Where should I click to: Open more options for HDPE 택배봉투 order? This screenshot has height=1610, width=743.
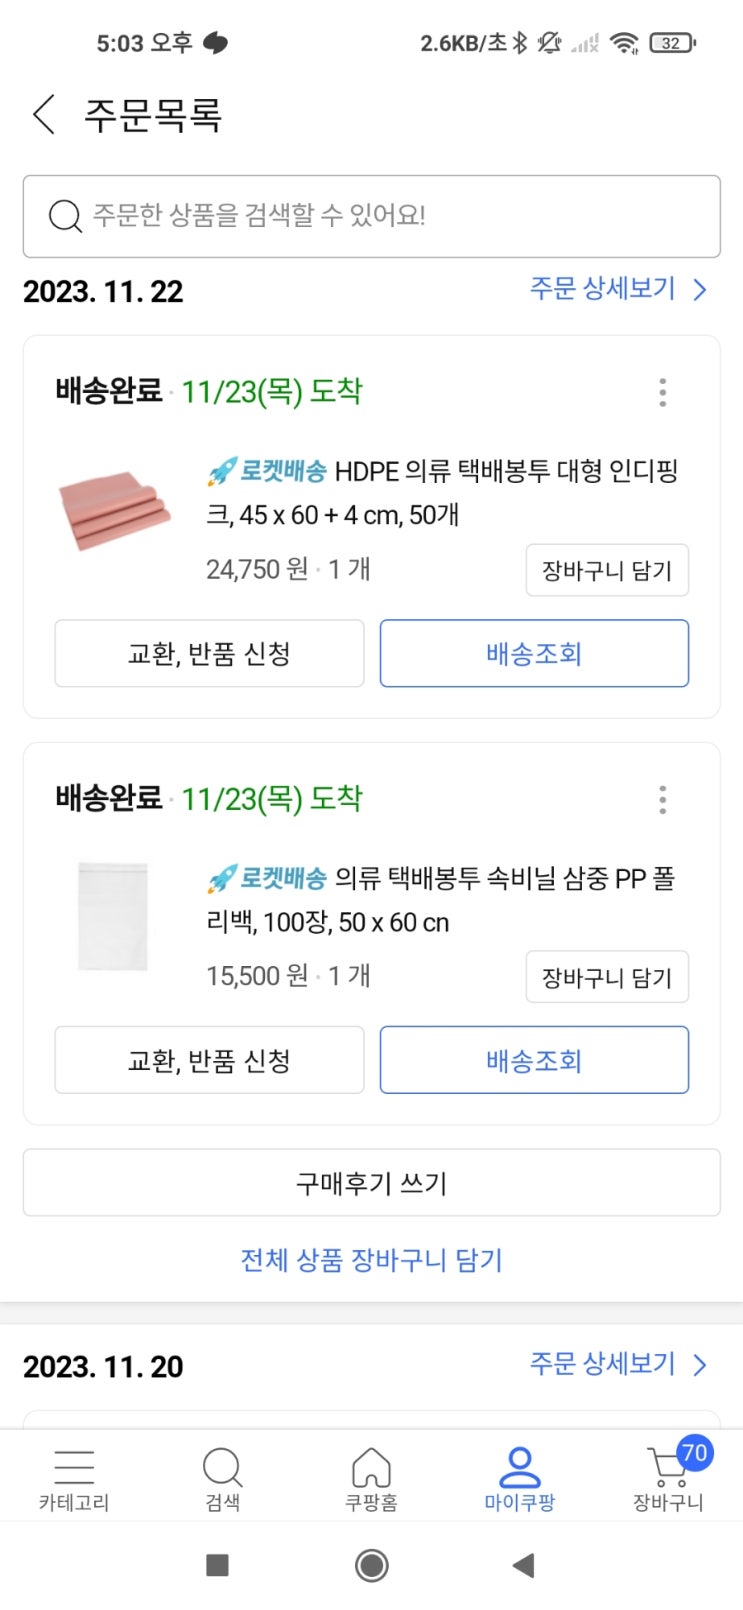click(662, 393)
